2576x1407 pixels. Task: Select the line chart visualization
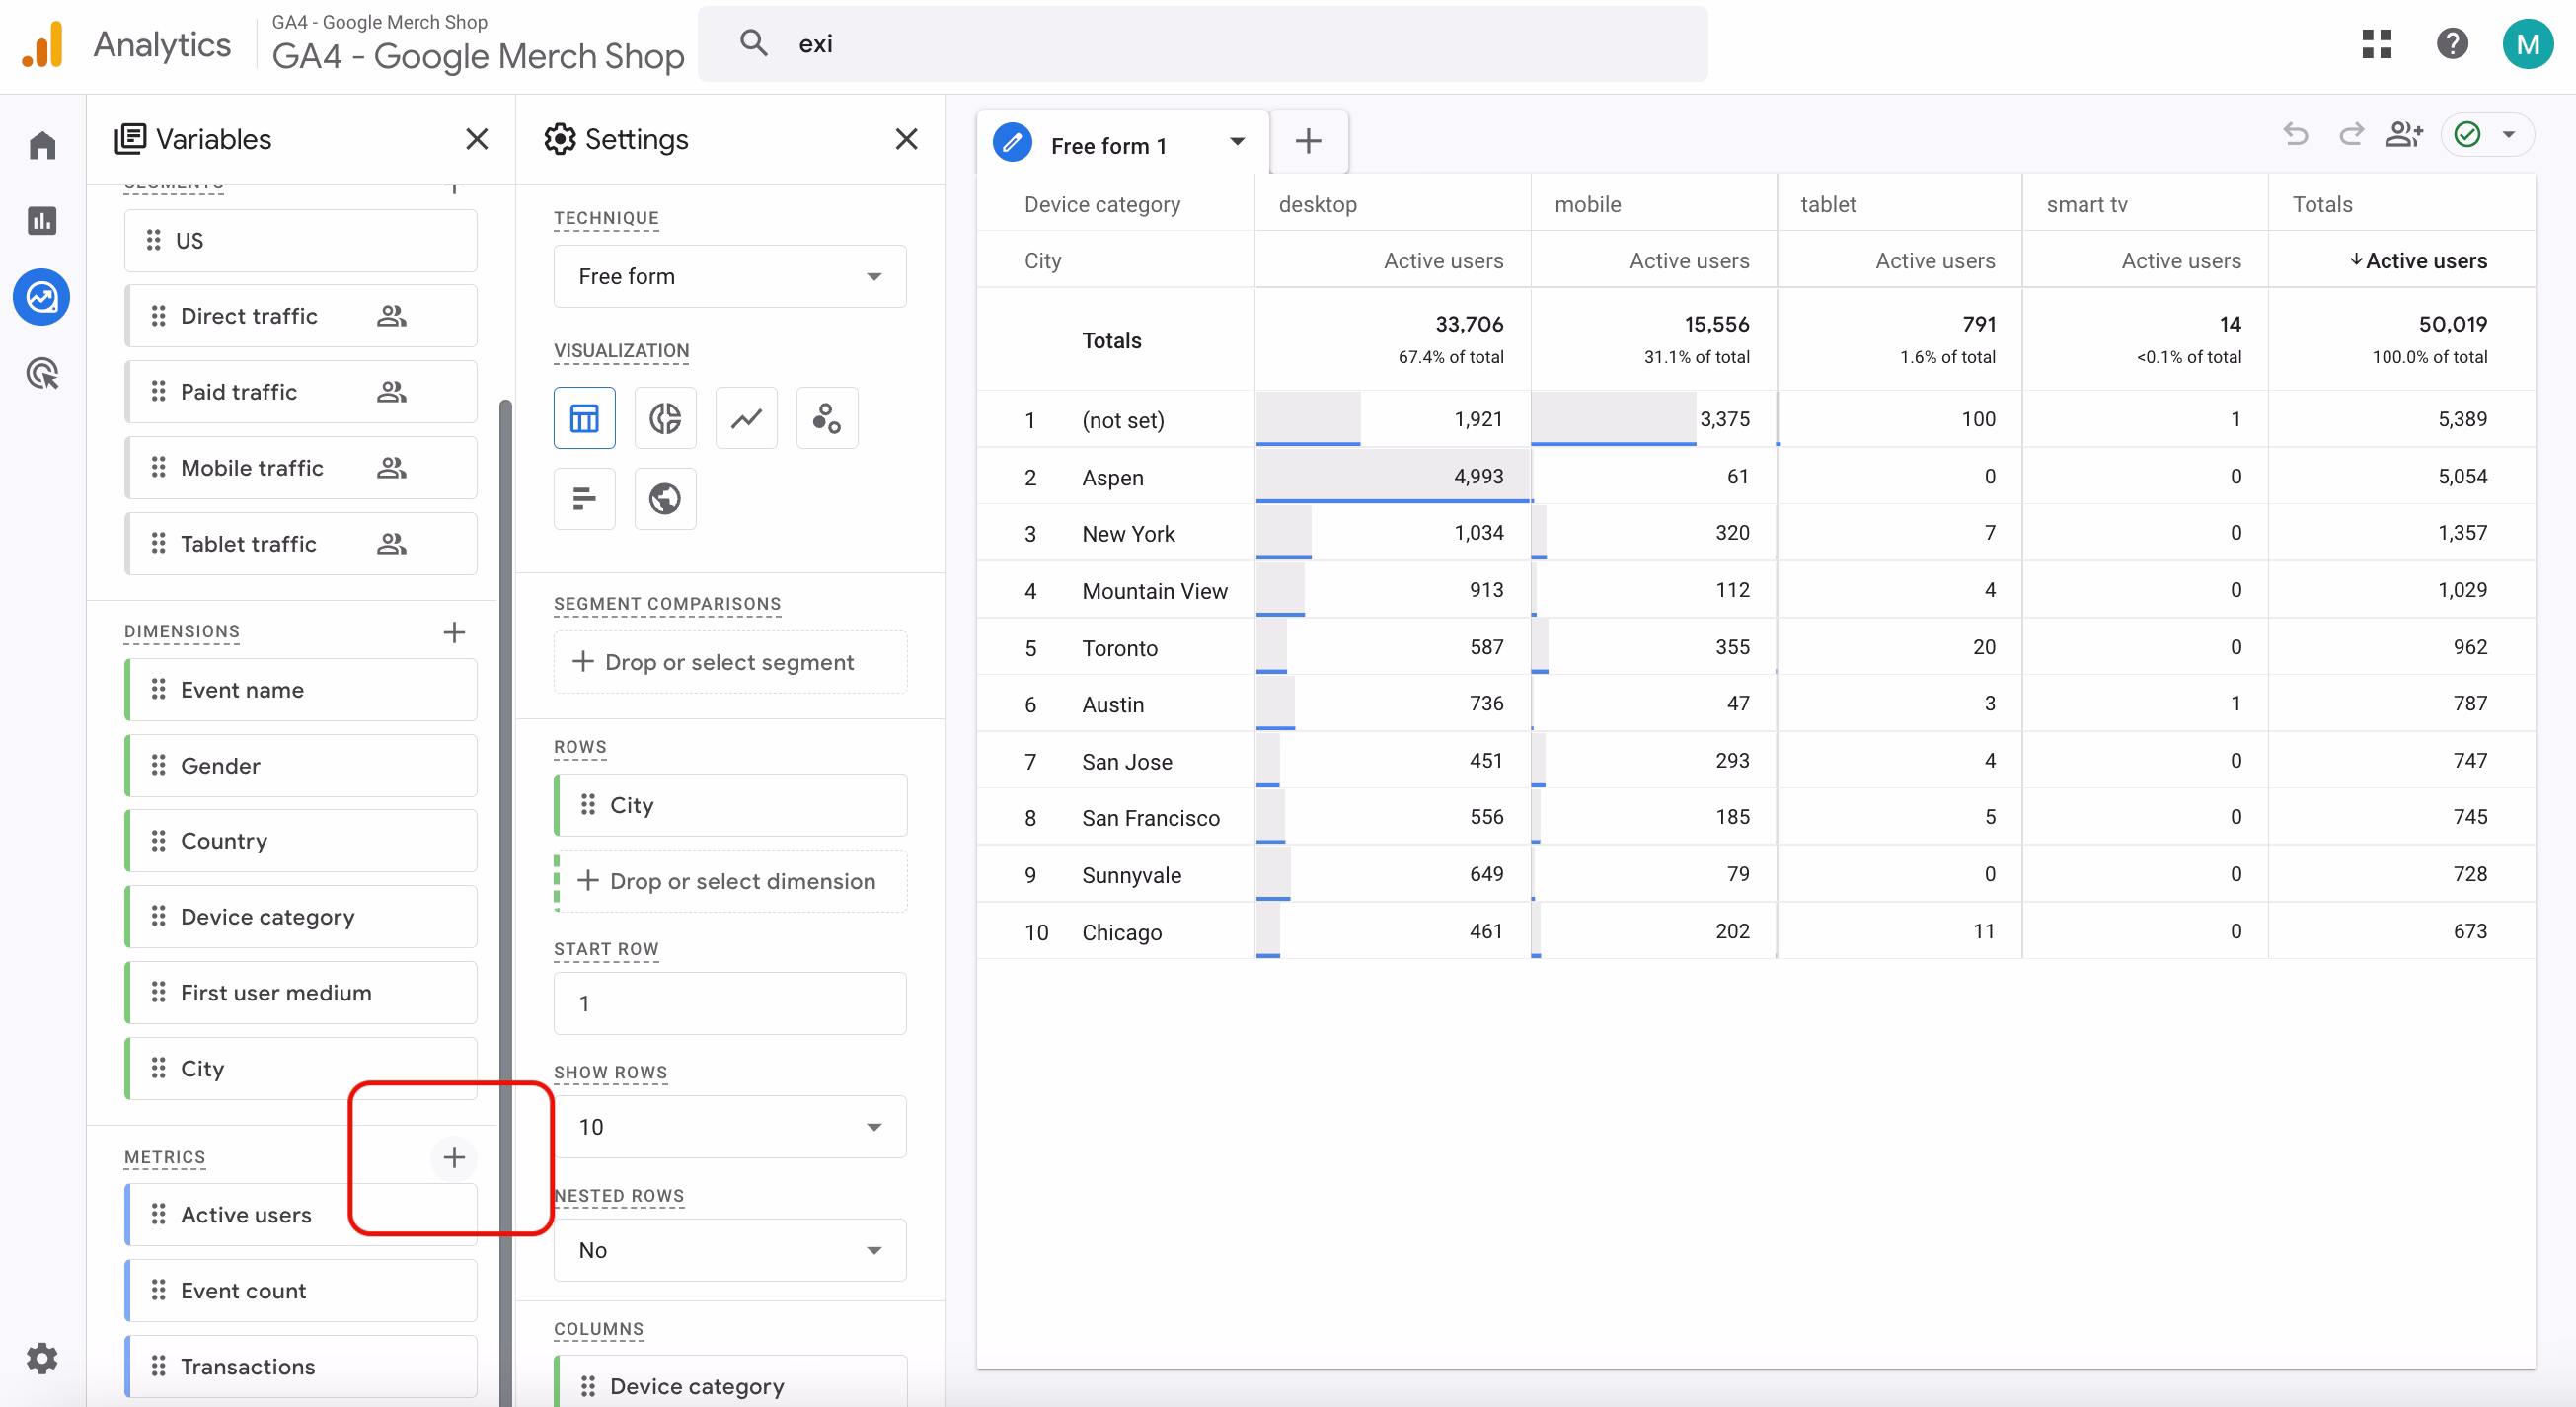pos(746,418)
